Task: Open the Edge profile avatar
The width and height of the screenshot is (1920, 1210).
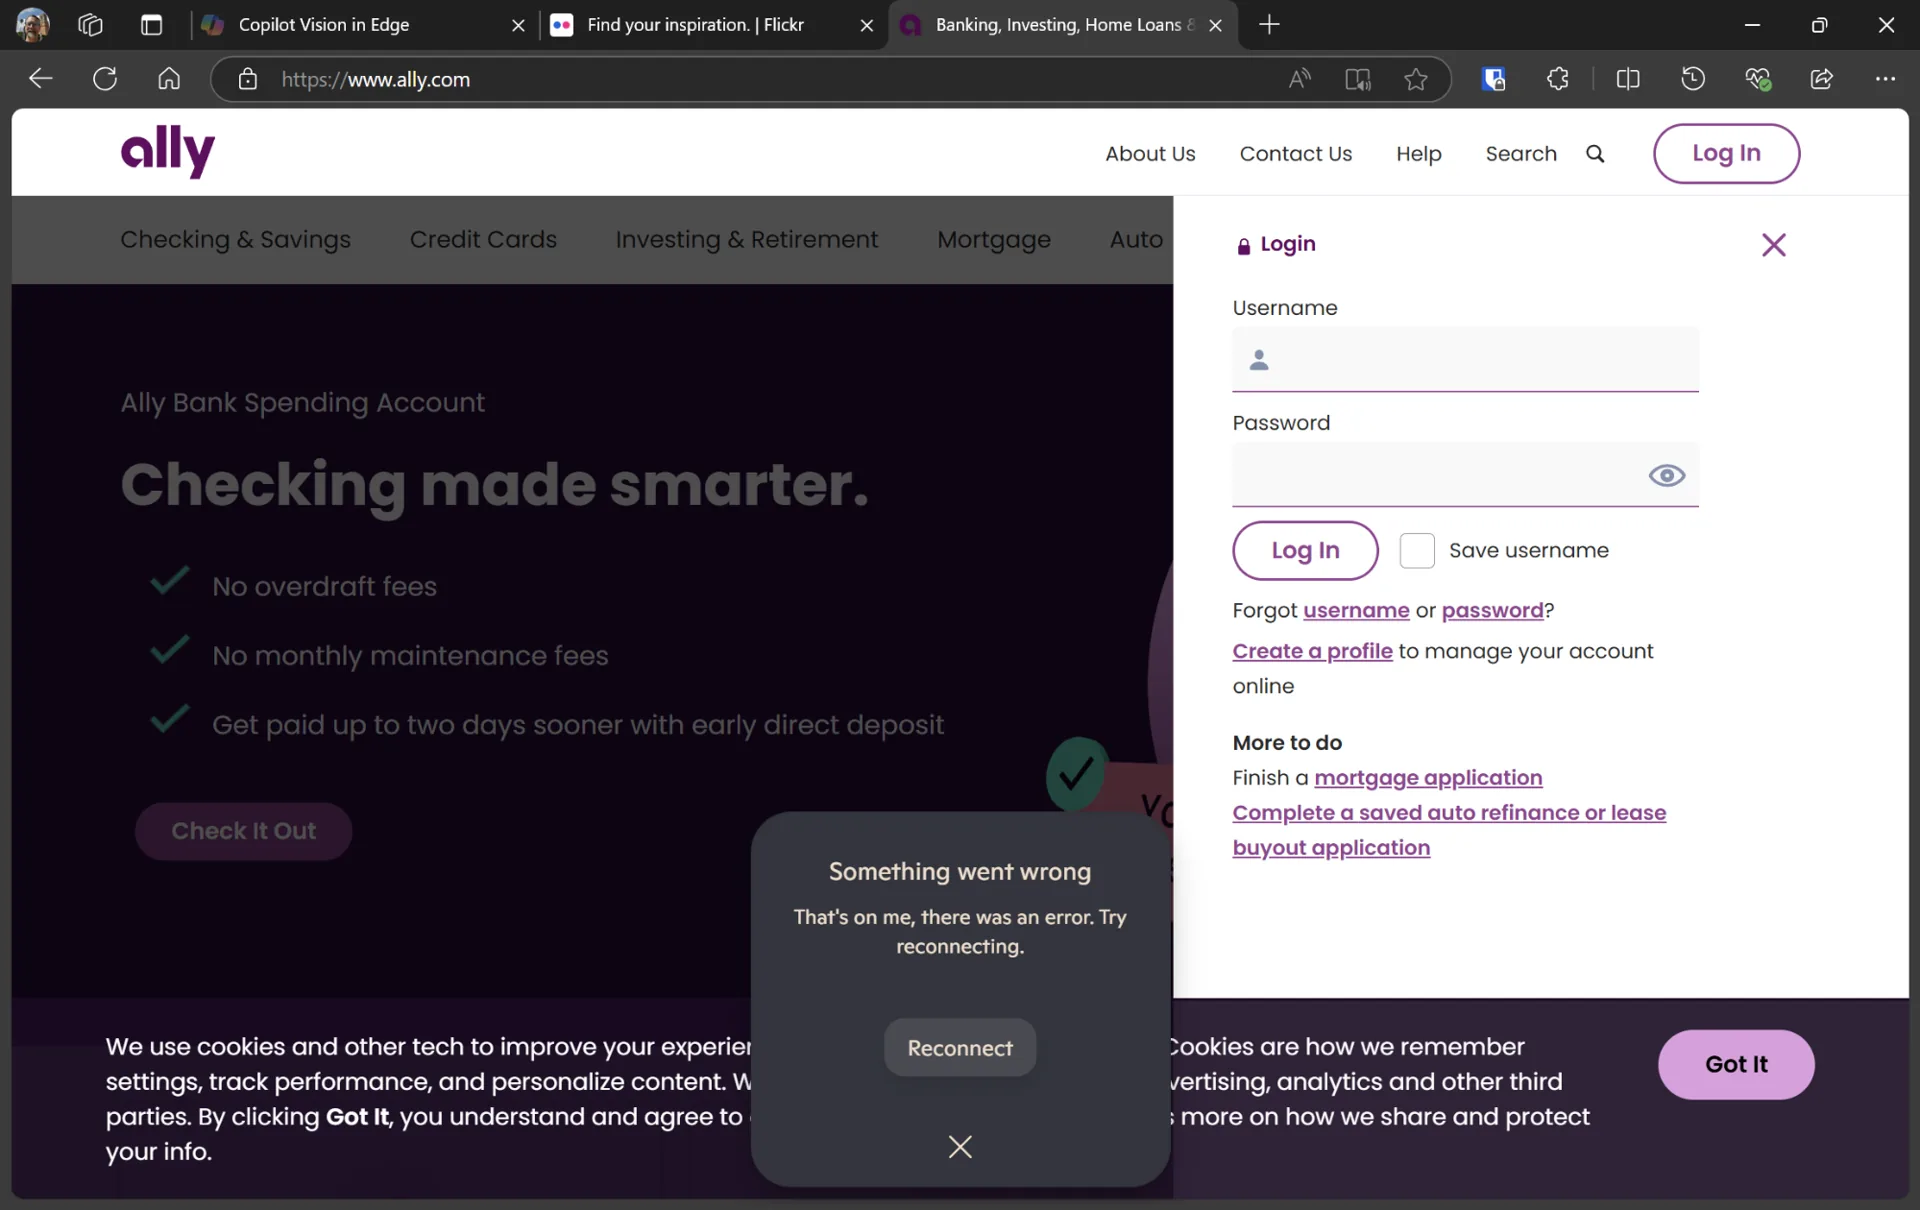Action: coord(32,24)
